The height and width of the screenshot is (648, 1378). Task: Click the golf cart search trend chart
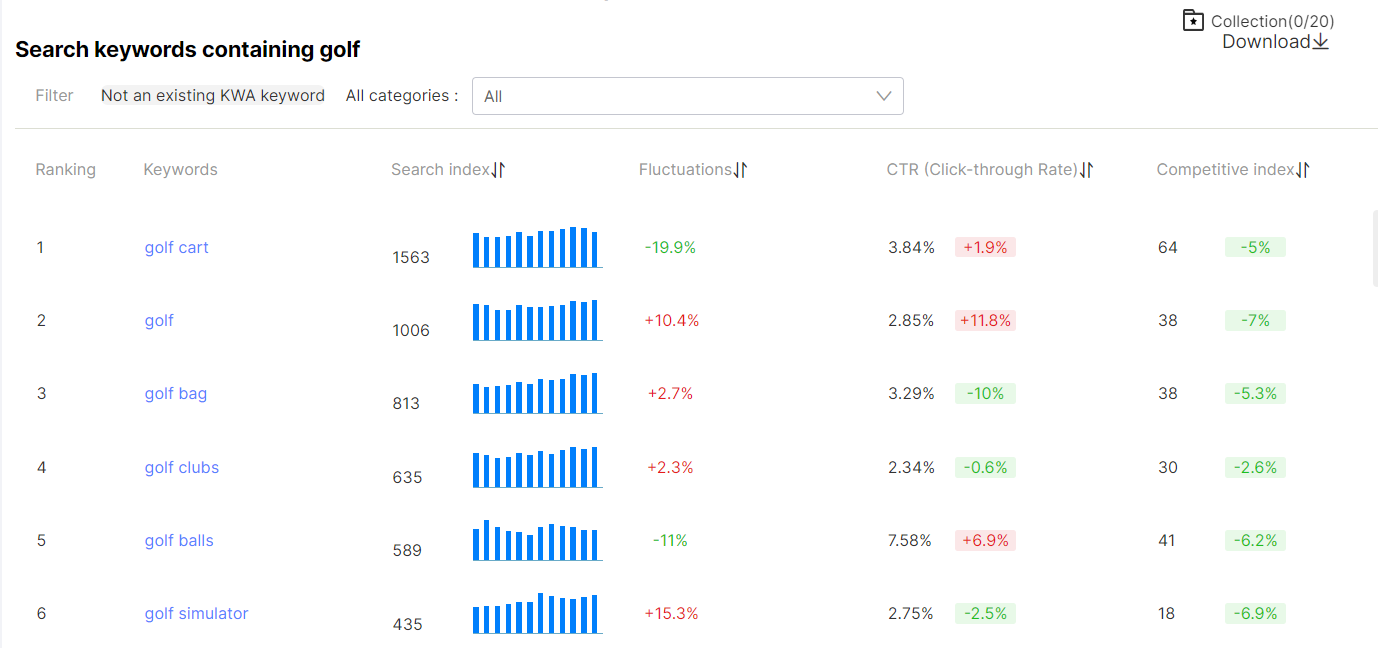coord(537,248)
